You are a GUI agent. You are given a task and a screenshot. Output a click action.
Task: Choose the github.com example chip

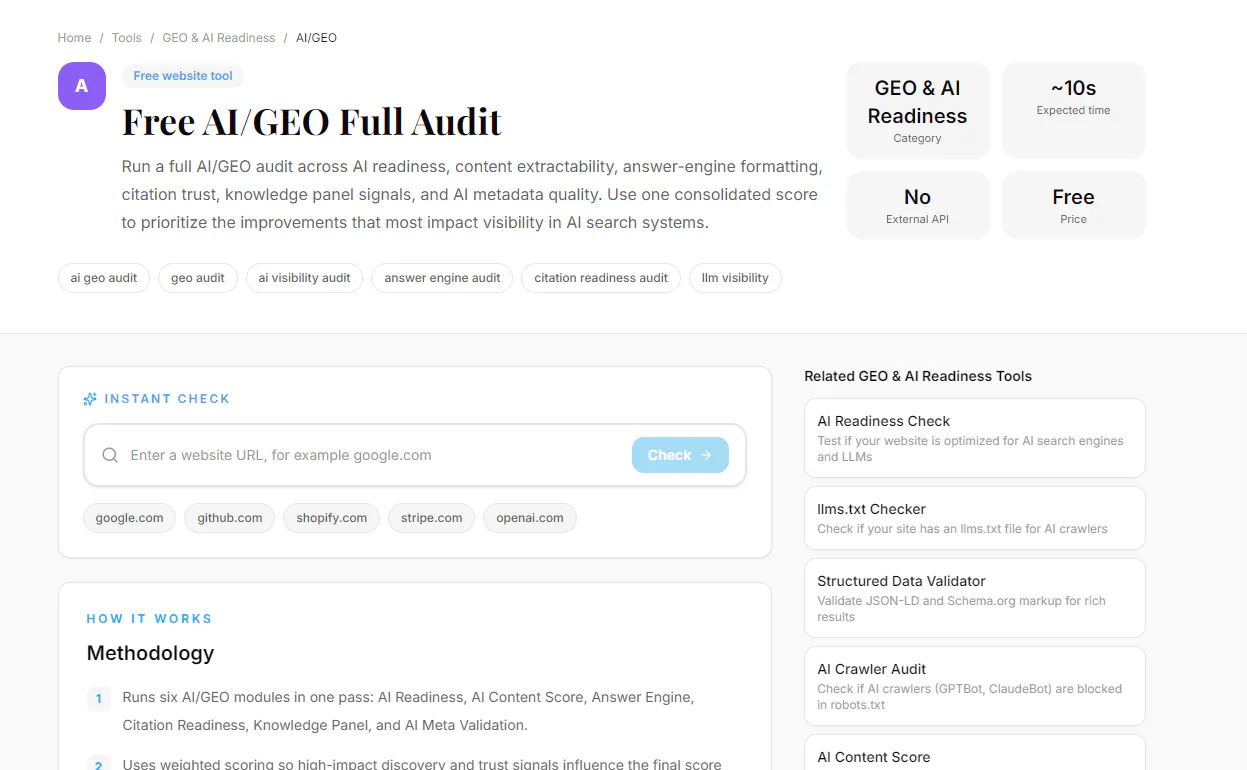point(230,518)
